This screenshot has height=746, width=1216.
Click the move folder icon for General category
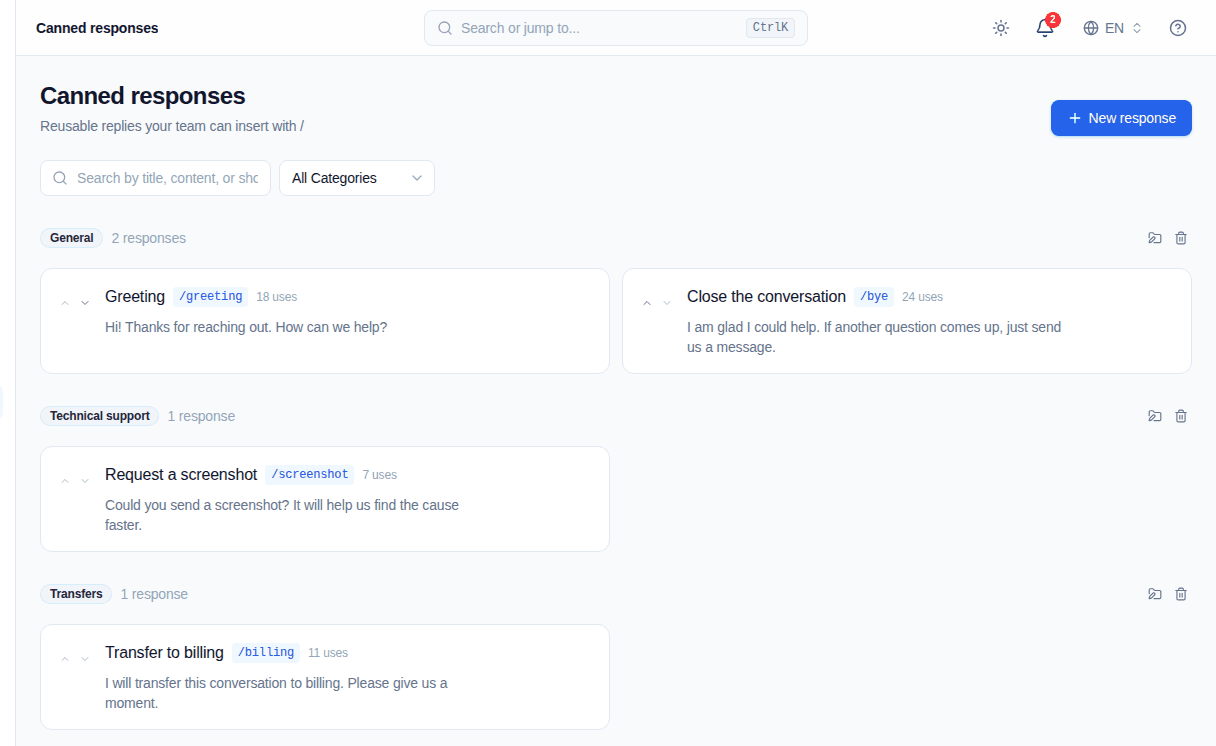coord(1155,238)
